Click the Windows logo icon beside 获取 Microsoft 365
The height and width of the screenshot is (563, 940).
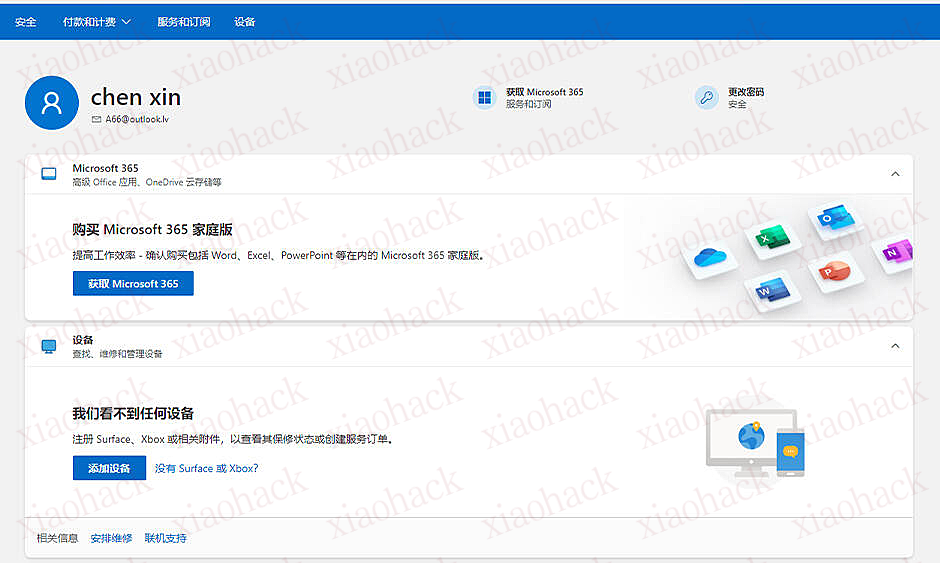(x=485, y=98)
